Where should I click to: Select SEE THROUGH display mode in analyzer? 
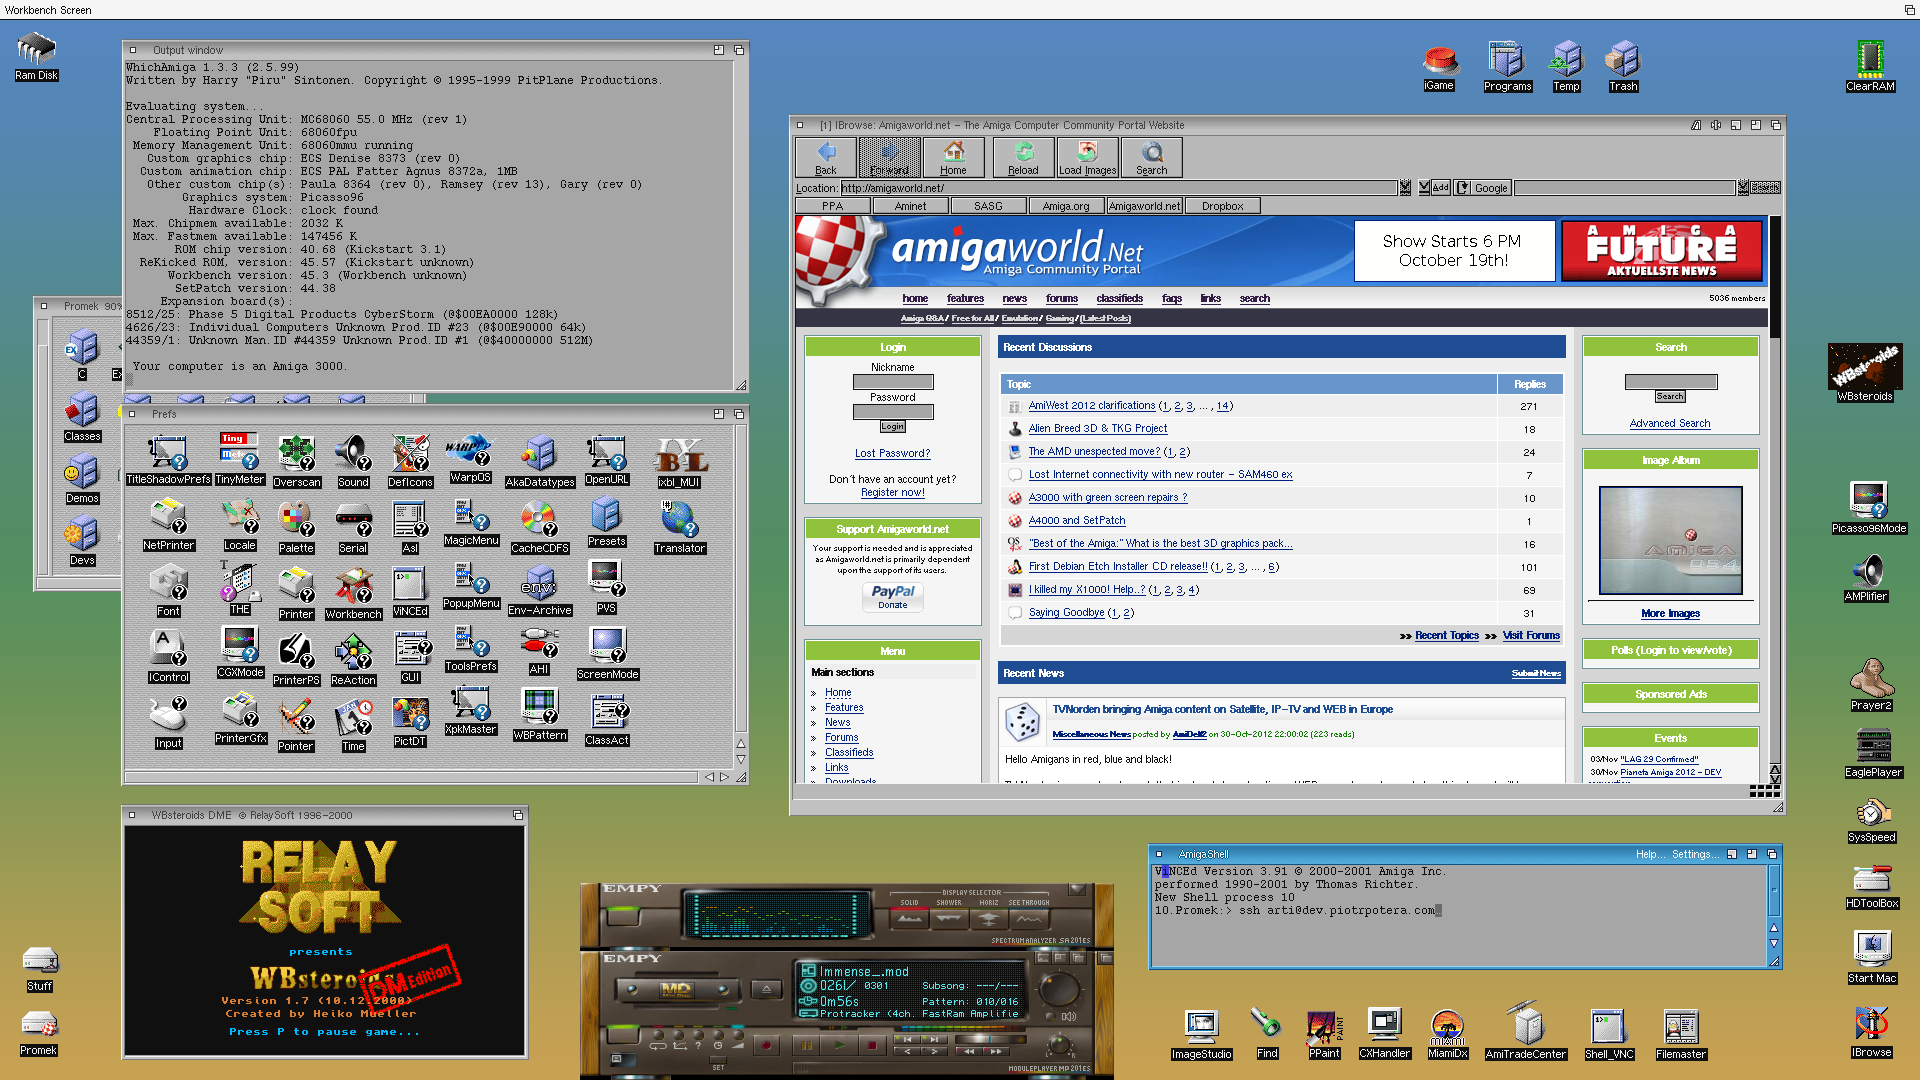point(1029,919)
